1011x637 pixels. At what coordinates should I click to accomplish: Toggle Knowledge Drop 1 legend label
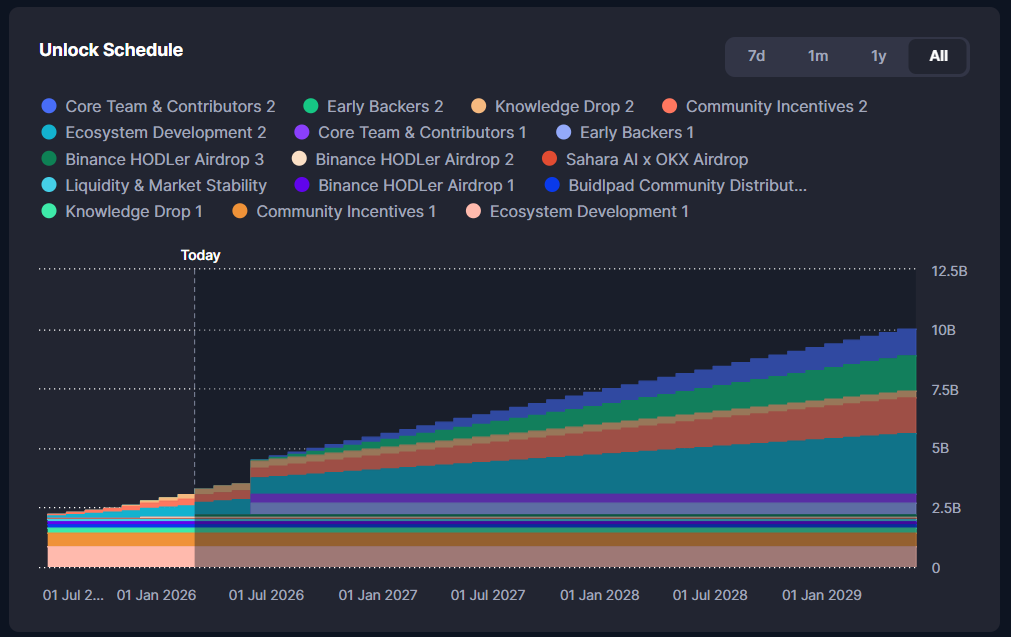134,211
